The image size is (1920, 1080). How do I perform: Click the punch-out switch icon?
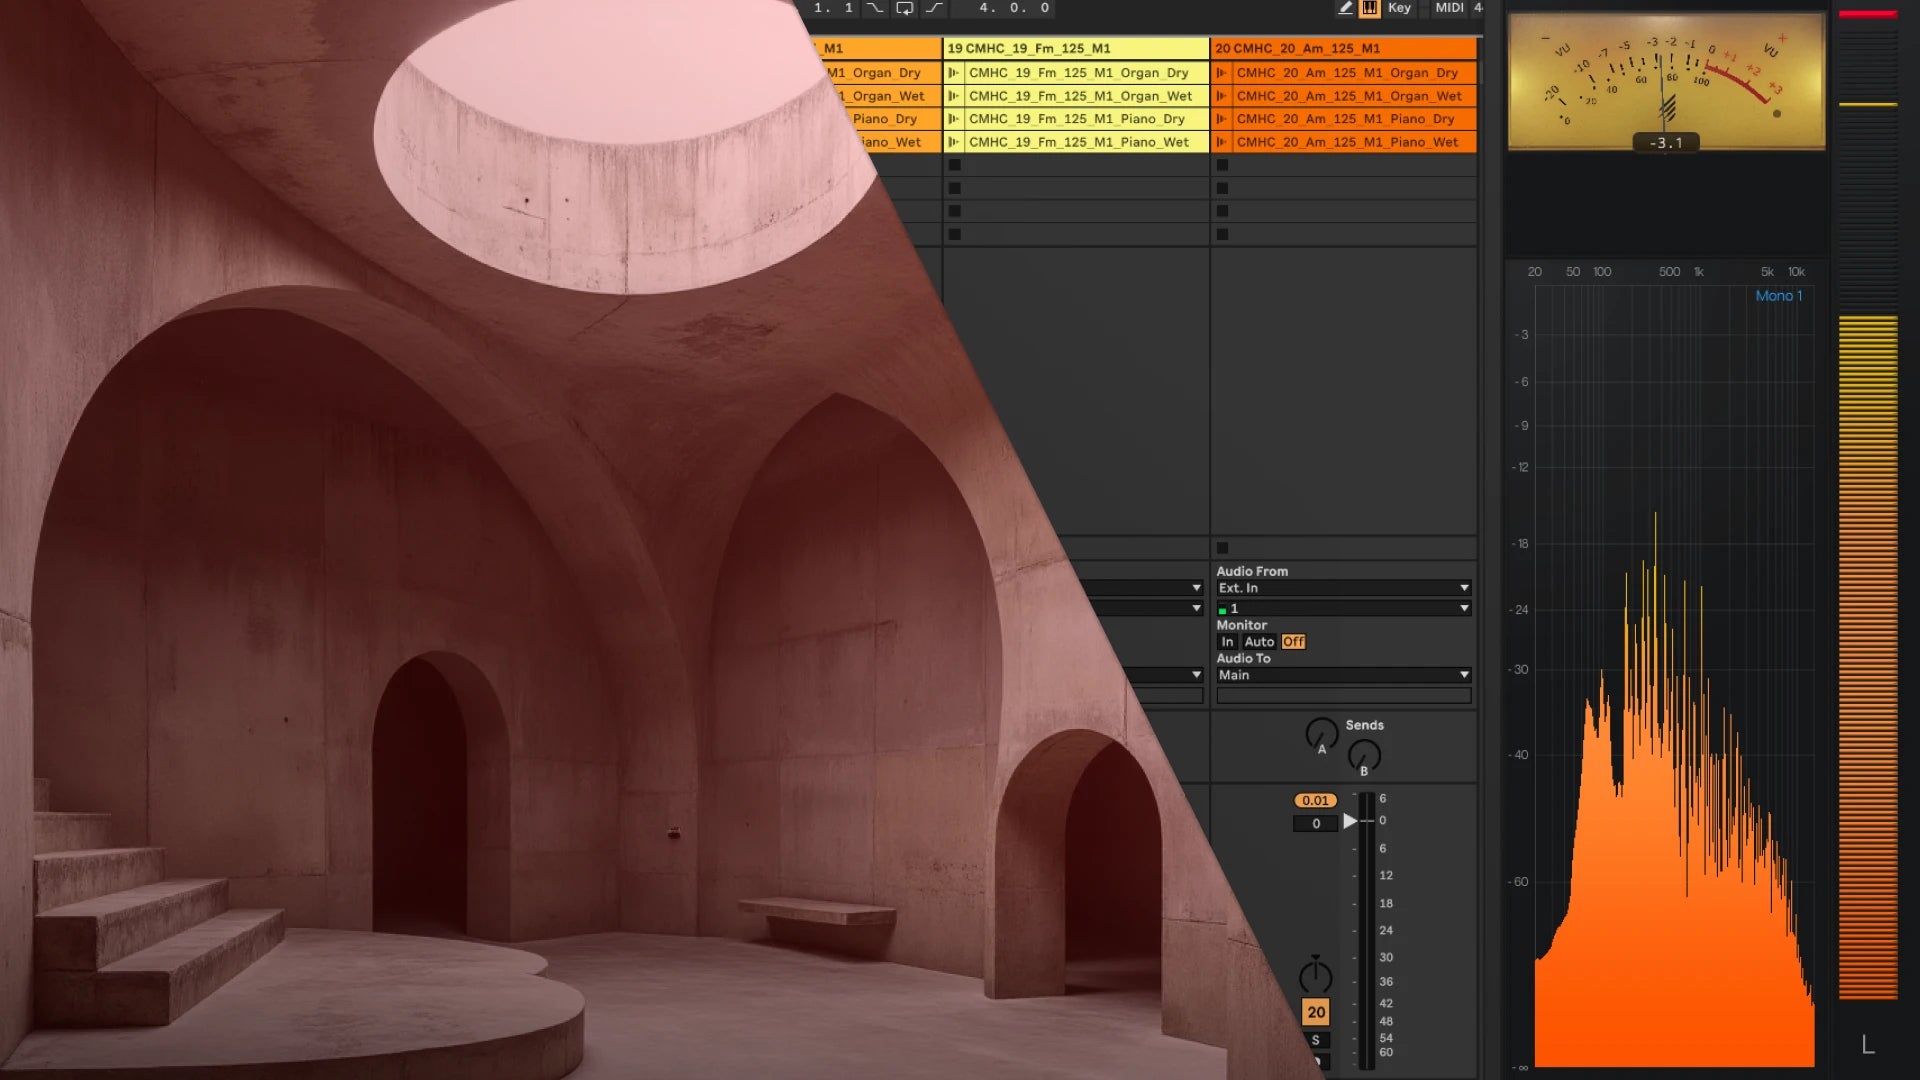(934, 8)
